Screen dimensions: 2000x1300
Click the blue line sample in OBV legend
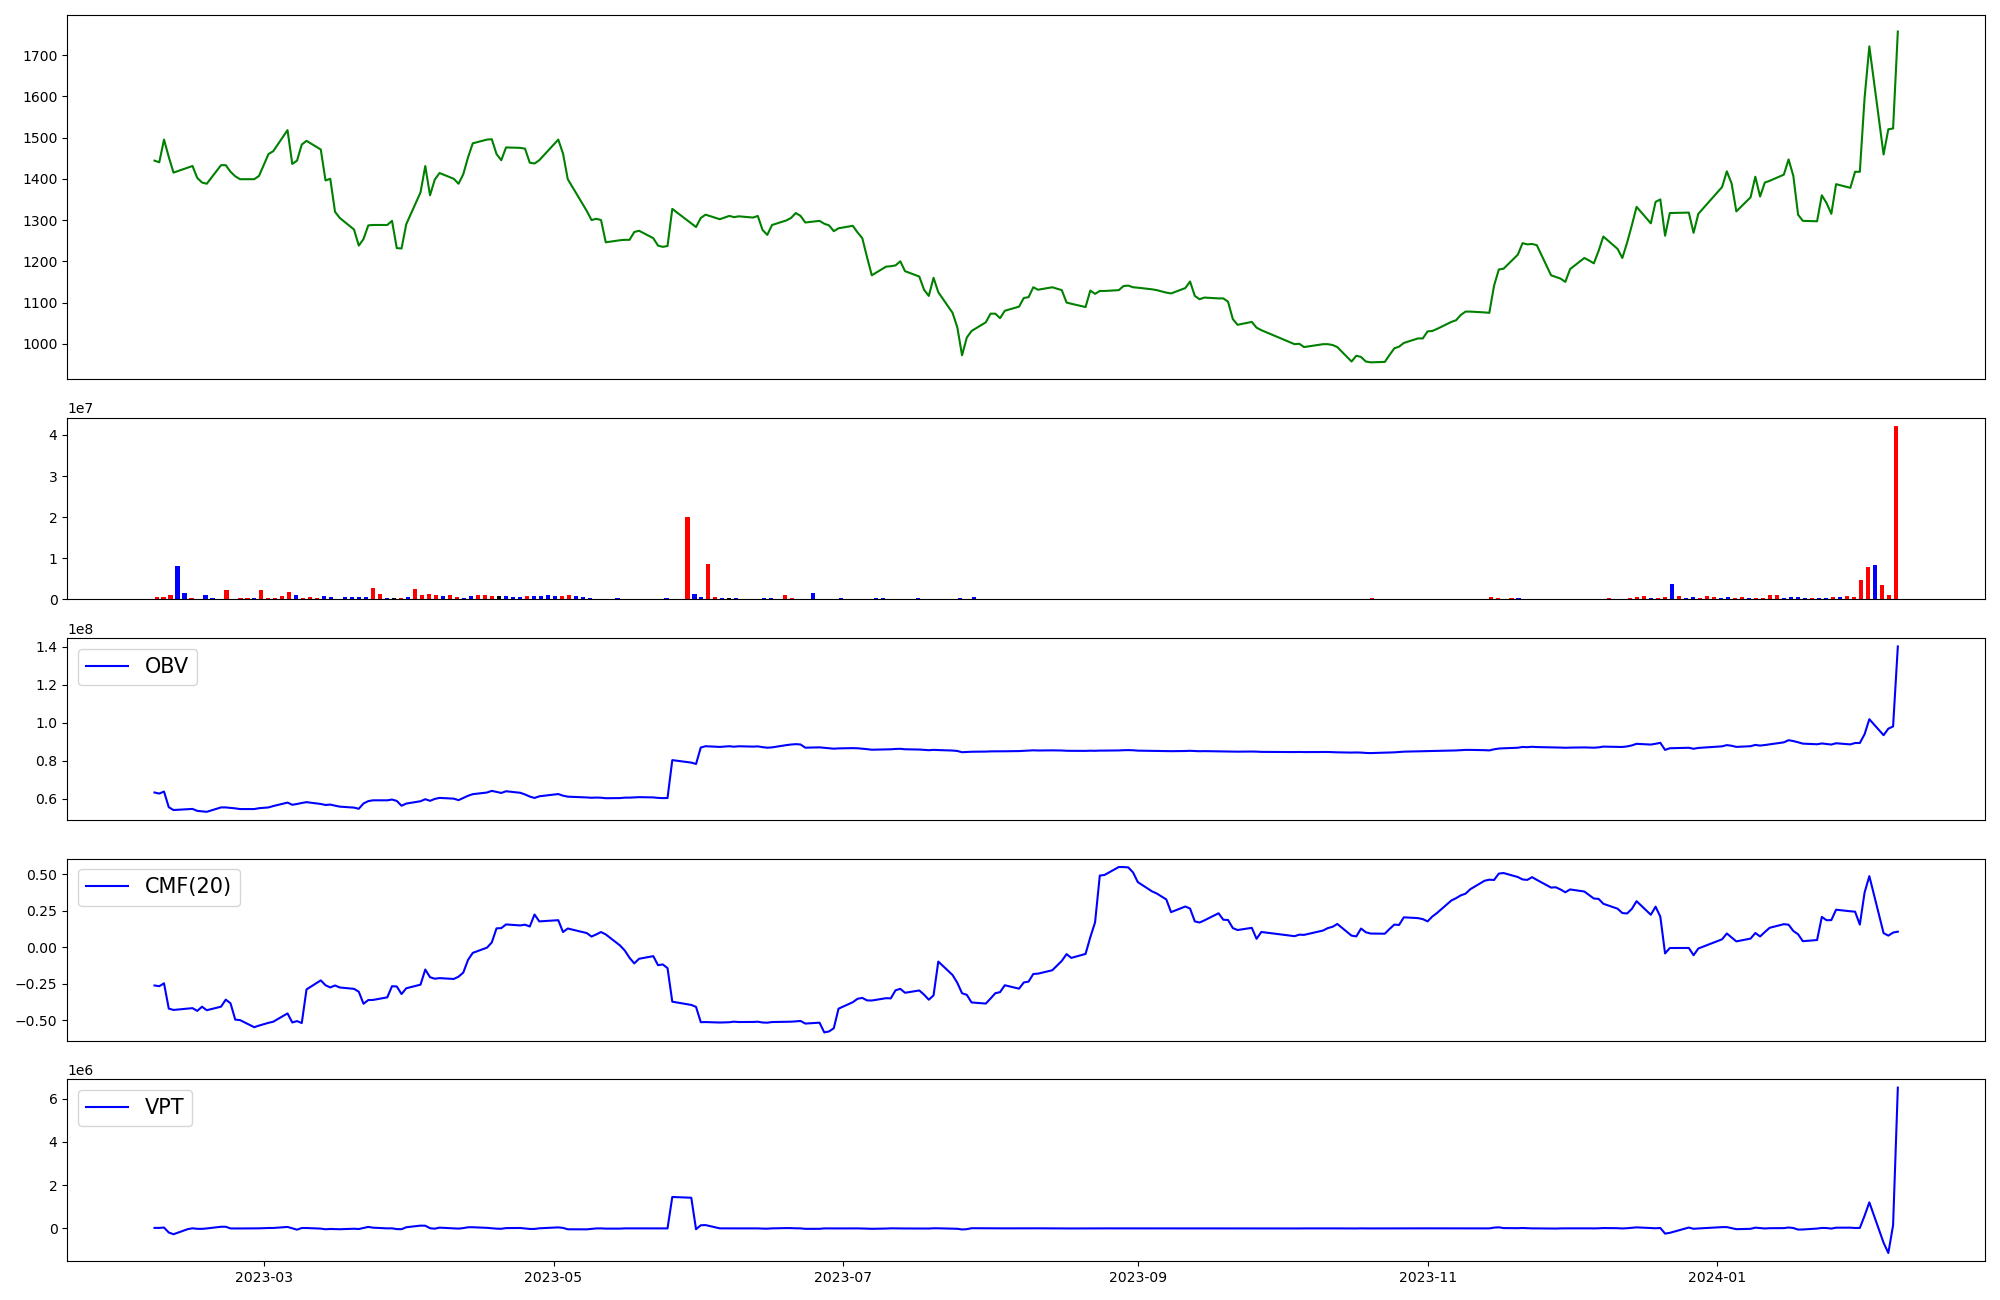(108, 667)
